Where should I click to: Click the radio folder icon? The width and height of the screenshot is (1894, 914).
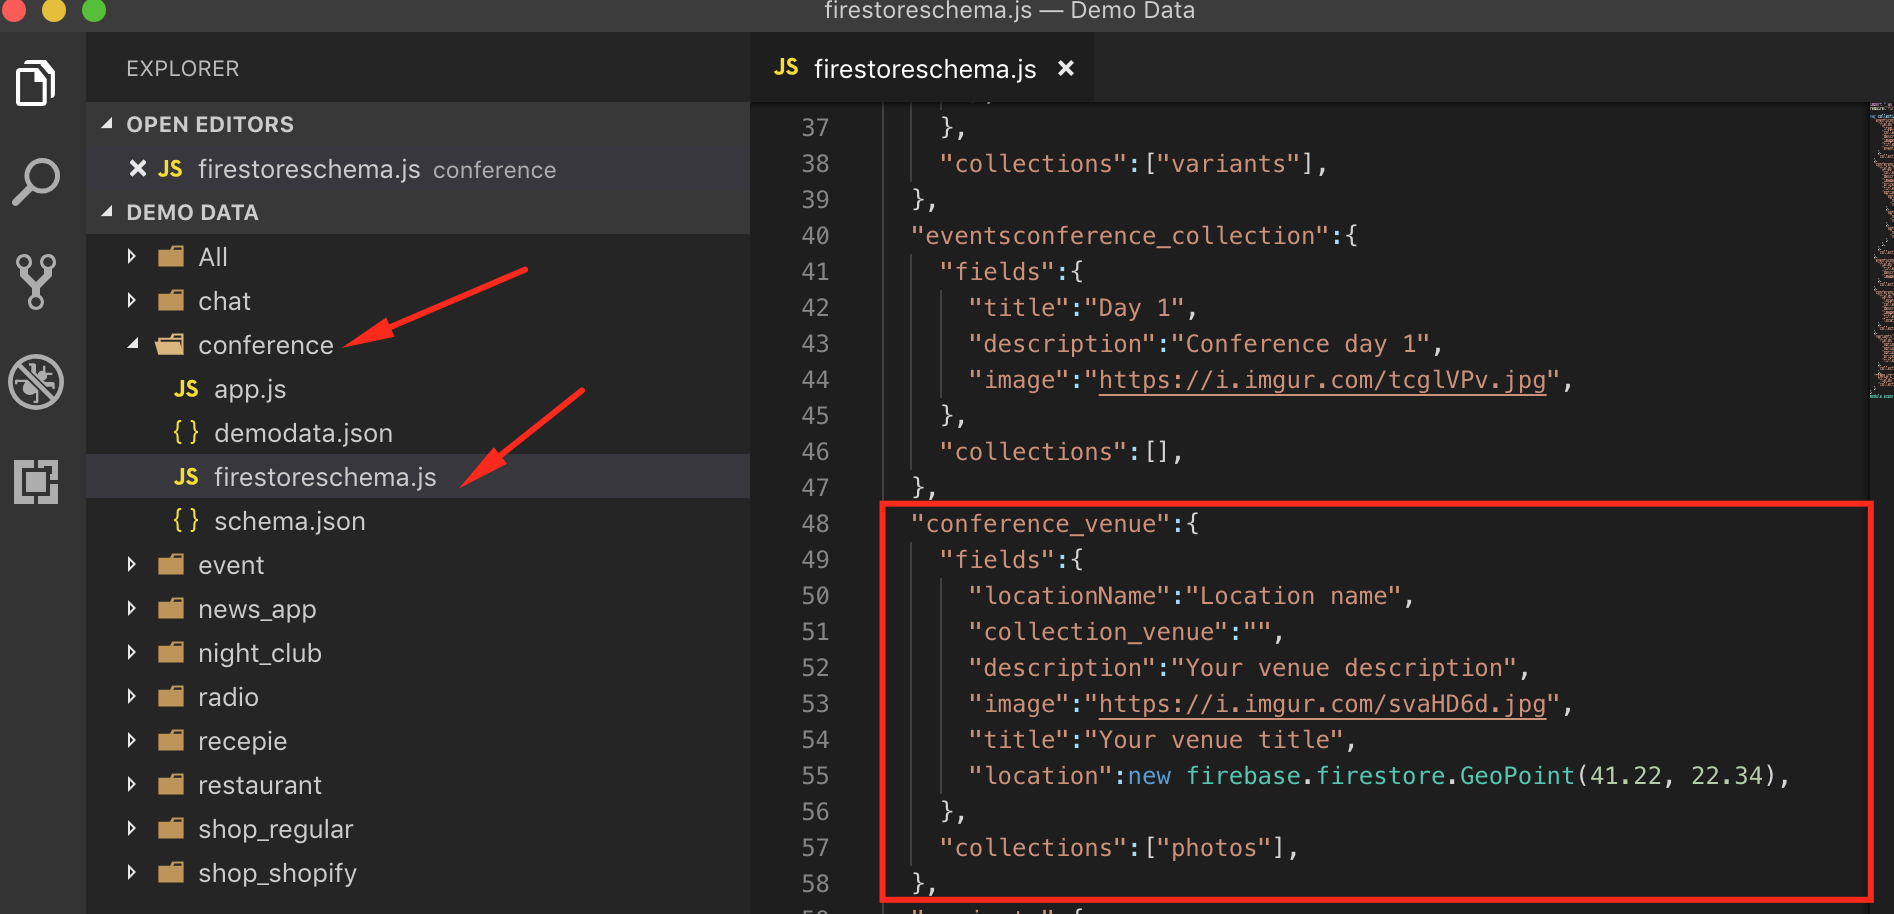click(x=171, y=697)
